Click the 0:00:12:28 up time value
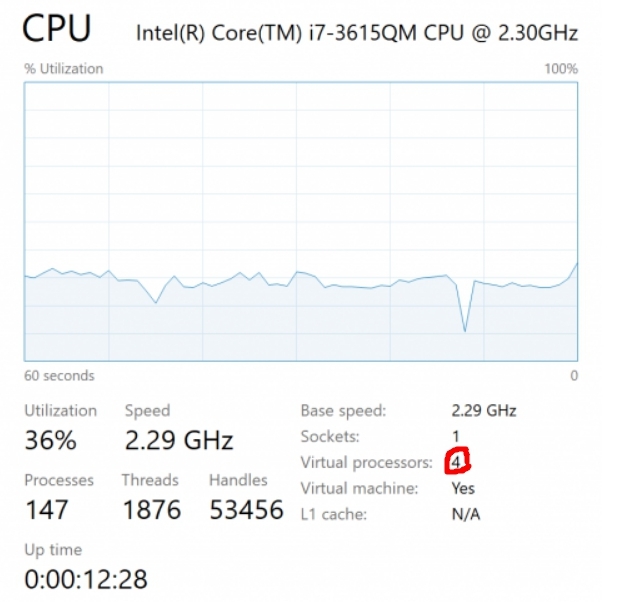Viewport: 625px width, 602px height. 86,579
